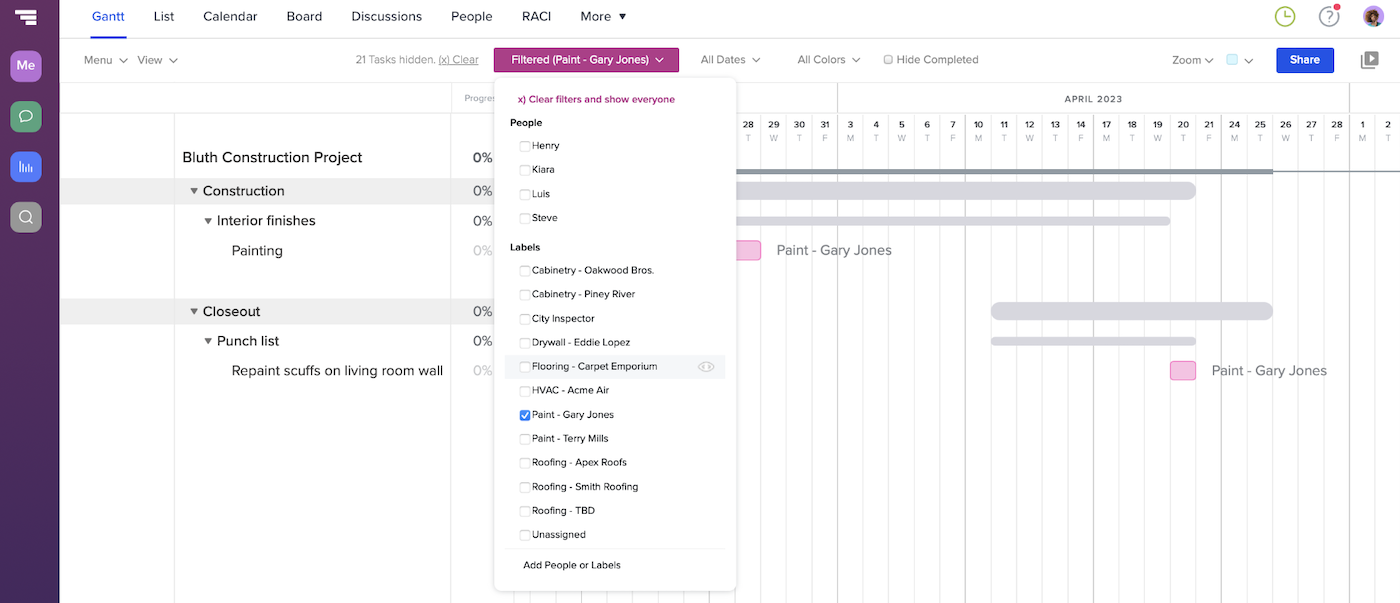Select the gantt chart icon in sidebar

pyautogui.click(x=25, y=166)
